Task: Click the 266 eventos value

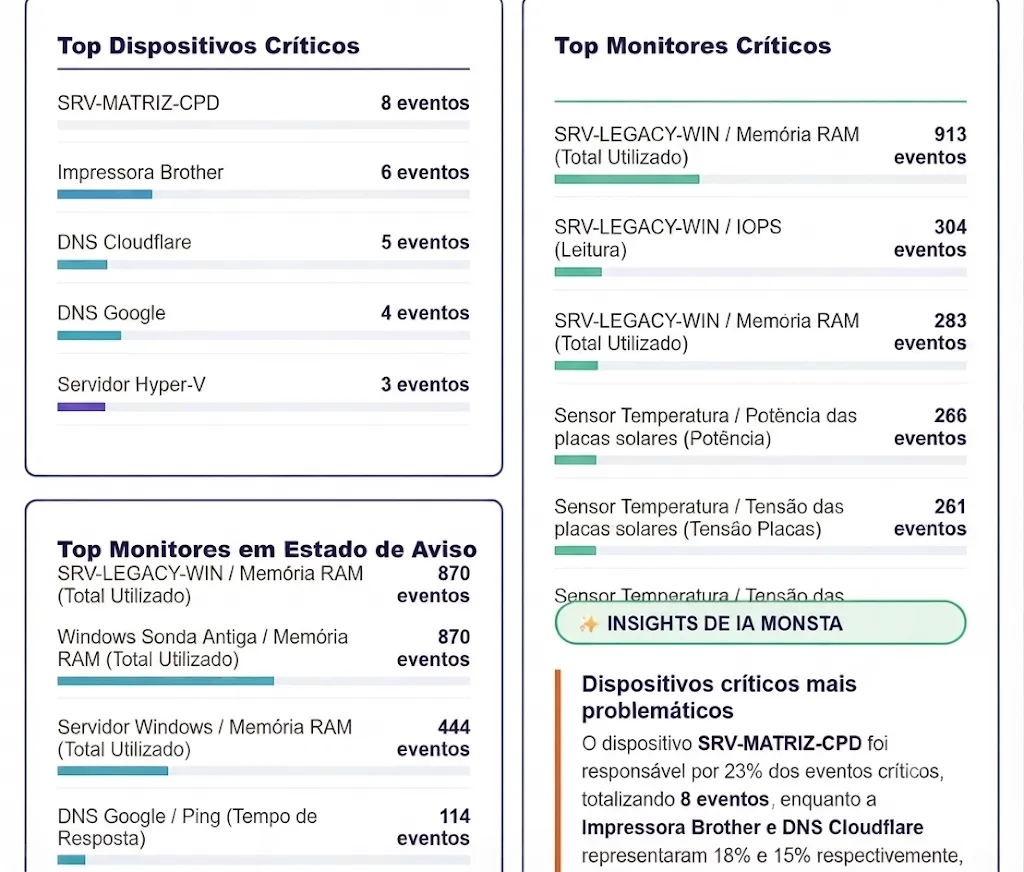Action: click(930, 427)
